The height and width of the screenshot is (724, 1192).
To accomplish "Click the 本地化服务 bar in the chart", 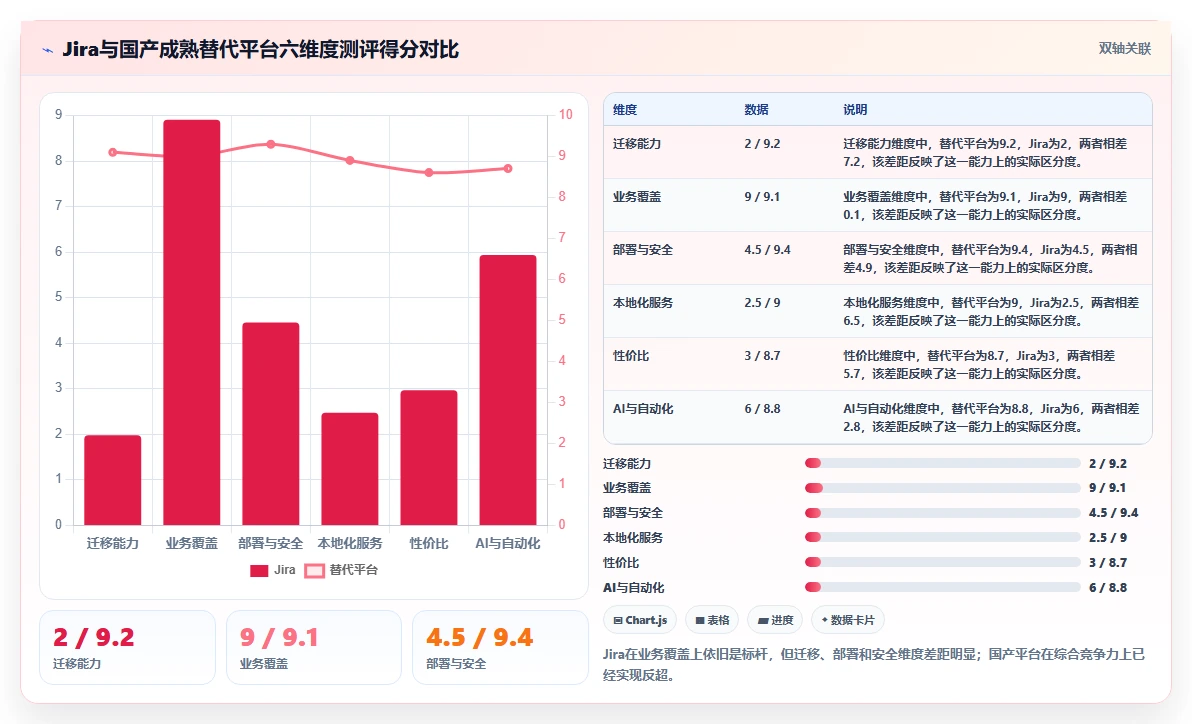I will 350,468.
